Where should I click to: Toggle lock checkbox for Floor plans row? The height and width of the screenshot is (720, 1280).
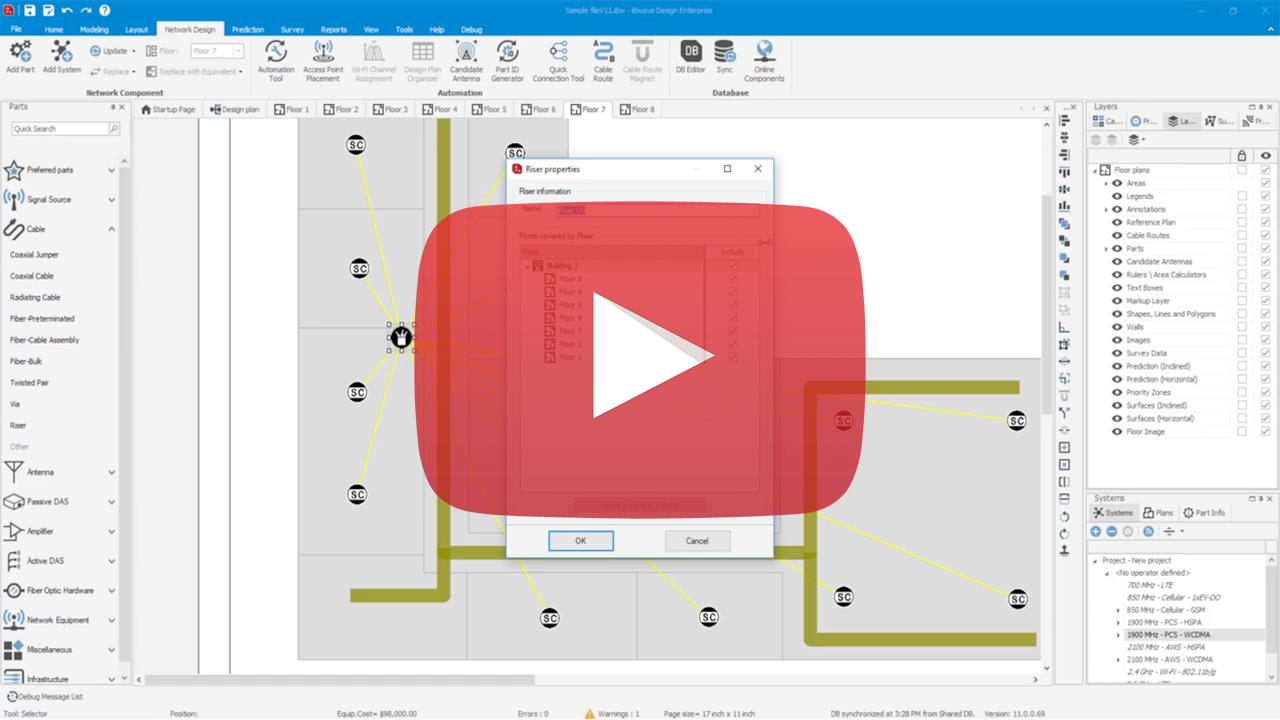1242,170
